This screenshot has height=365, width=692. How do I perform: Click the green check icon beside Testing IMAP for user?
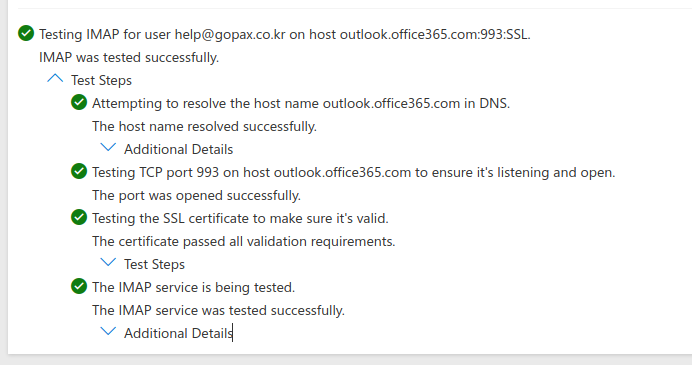(26, 33)
